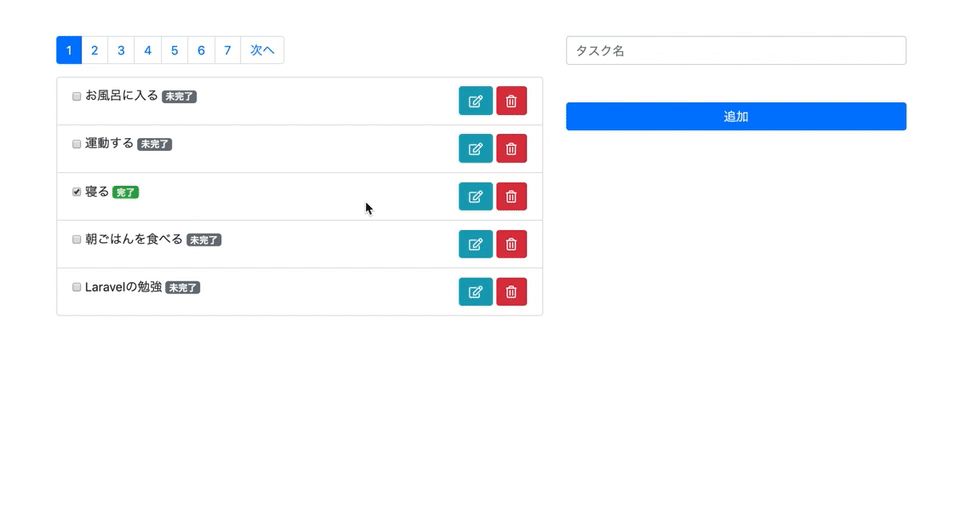Screen dimensions: 960x520
Task: Jump to pagination page 7
Action: point(228,50)
